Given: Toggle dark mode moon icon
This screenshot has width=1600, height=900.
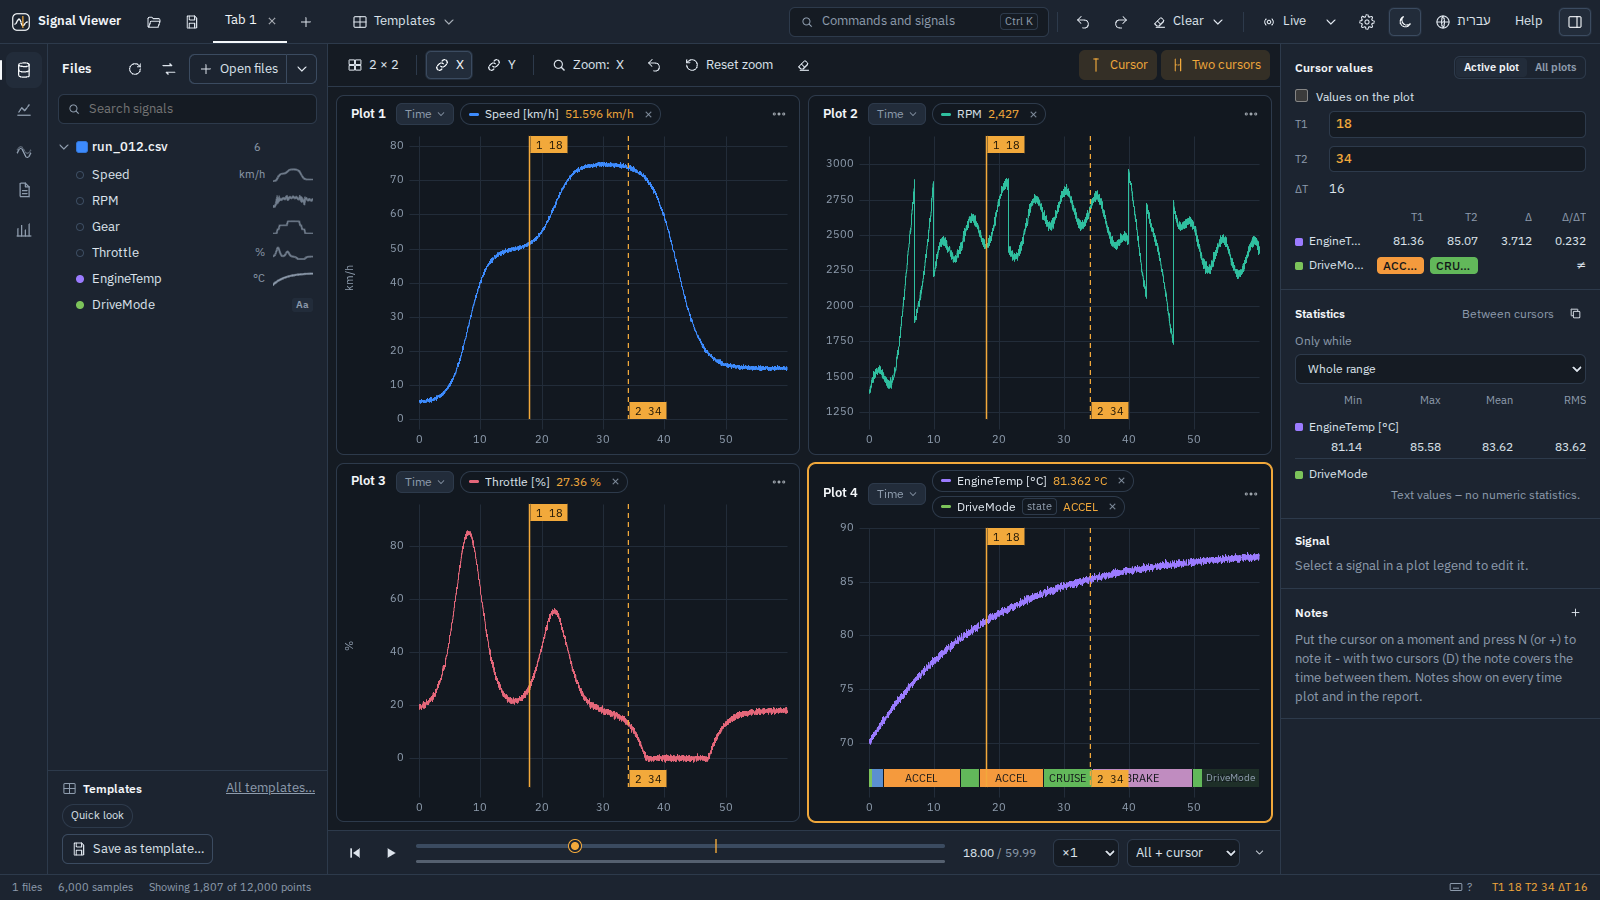Looking at the screenshot, I should point(1405,21).
